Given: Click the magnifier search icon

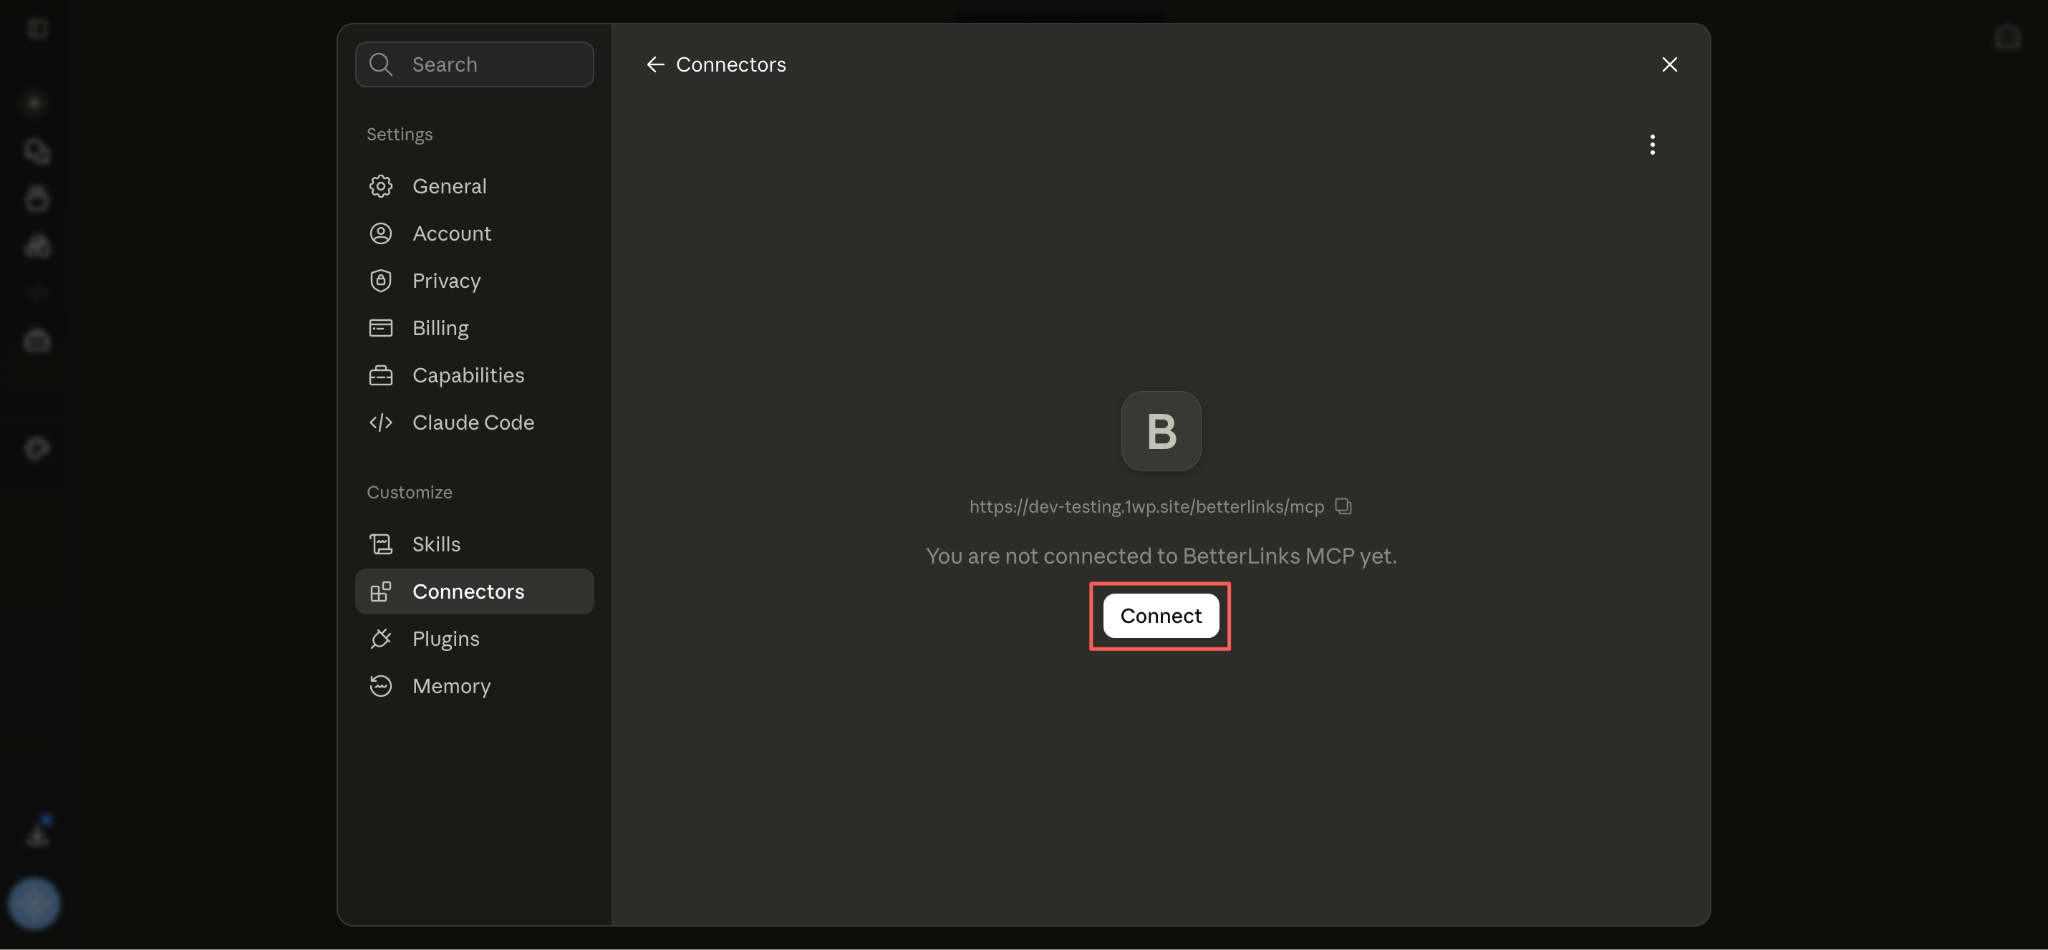Looking at the screenshot, I should (381, 64).
